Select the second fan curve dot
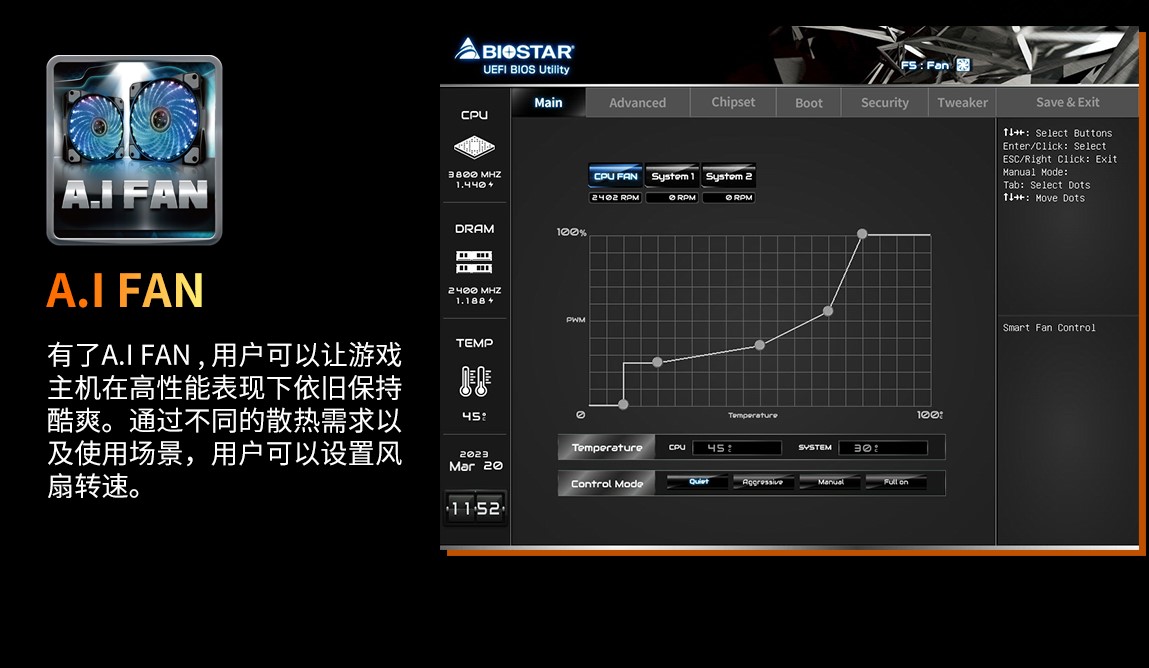The height and width of the screenshot is (668, 1149). pyautogui.click(x=657, y=362)
